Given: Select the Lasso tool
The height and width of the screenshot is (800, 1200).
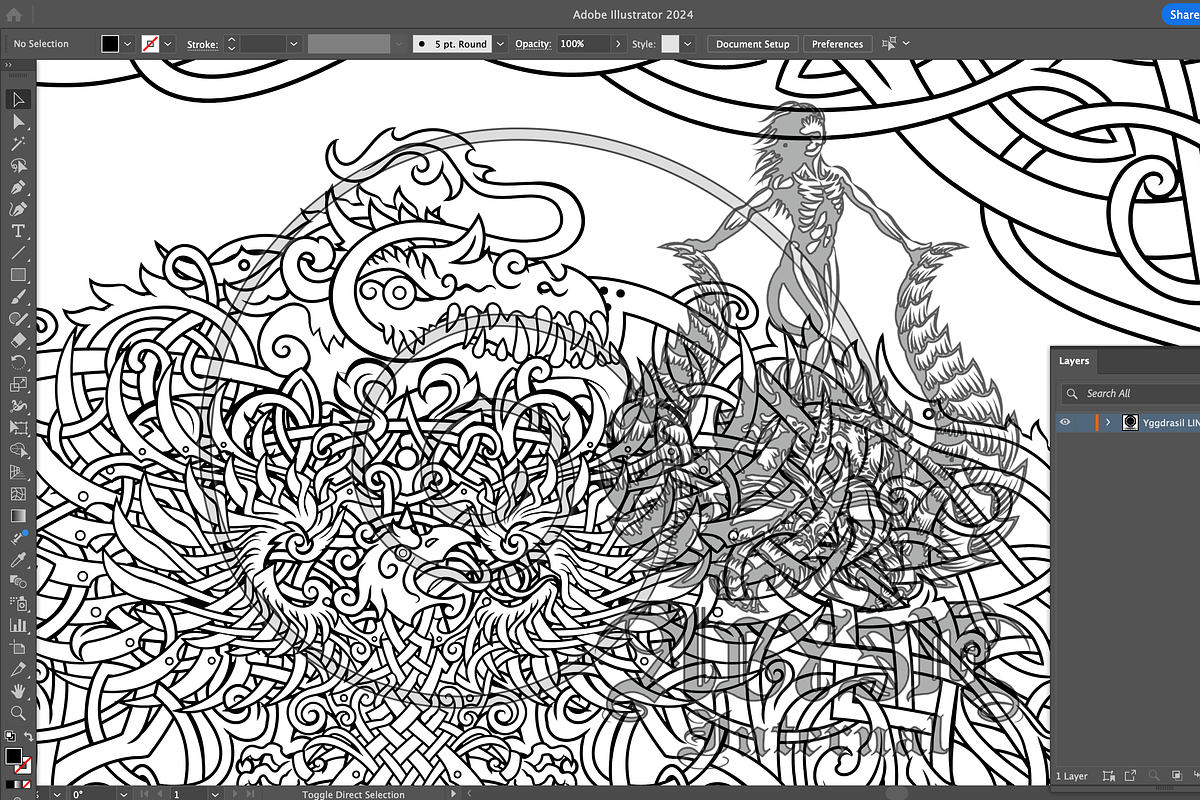Looking at the screenshot, I should point(18,165).
